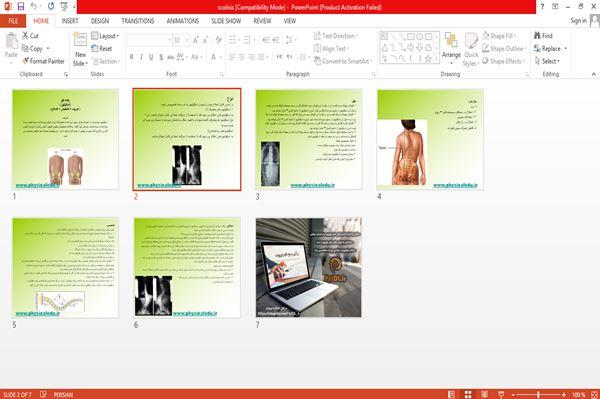The image size is (600, 399).
Task: Select slide 4 thumbnail with spine illustration
Action: (430, 140)
